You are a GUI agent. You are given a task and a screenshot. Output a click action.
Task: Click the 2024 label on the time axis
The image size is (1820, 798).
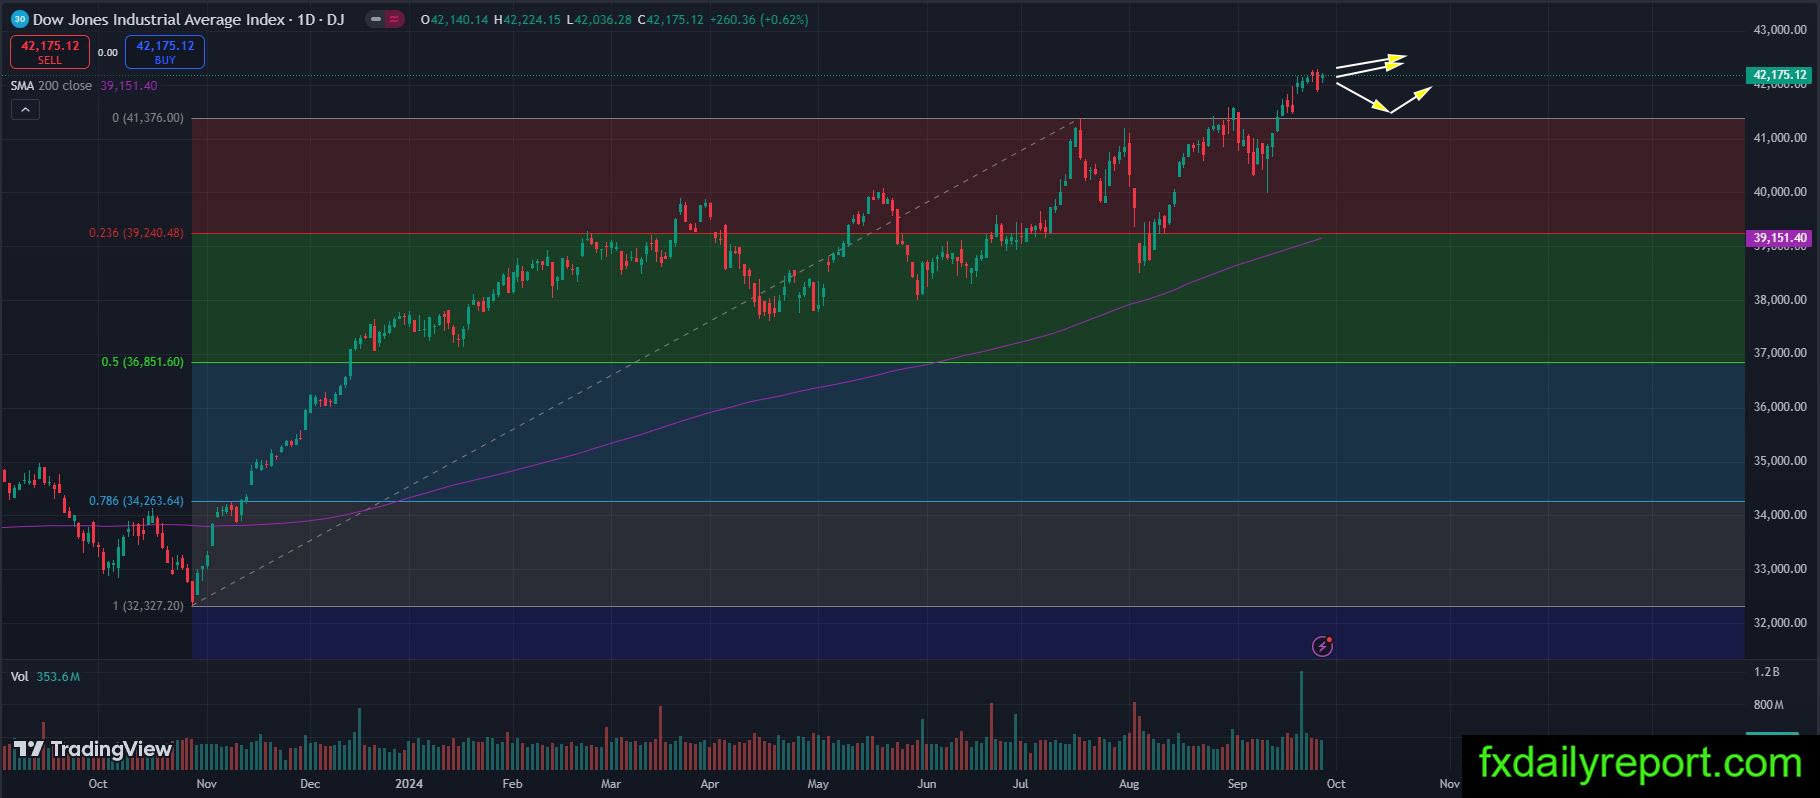point(409,784)
